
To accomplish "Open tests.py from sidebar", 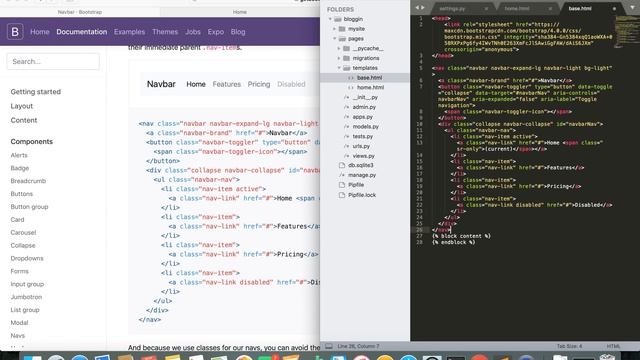I will (362, 136).
